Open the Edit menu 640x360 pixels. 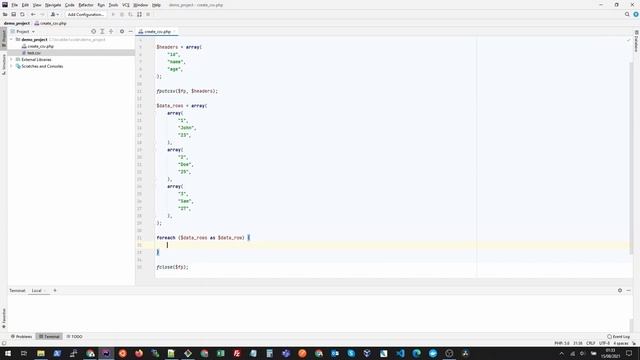pos(25,5)
